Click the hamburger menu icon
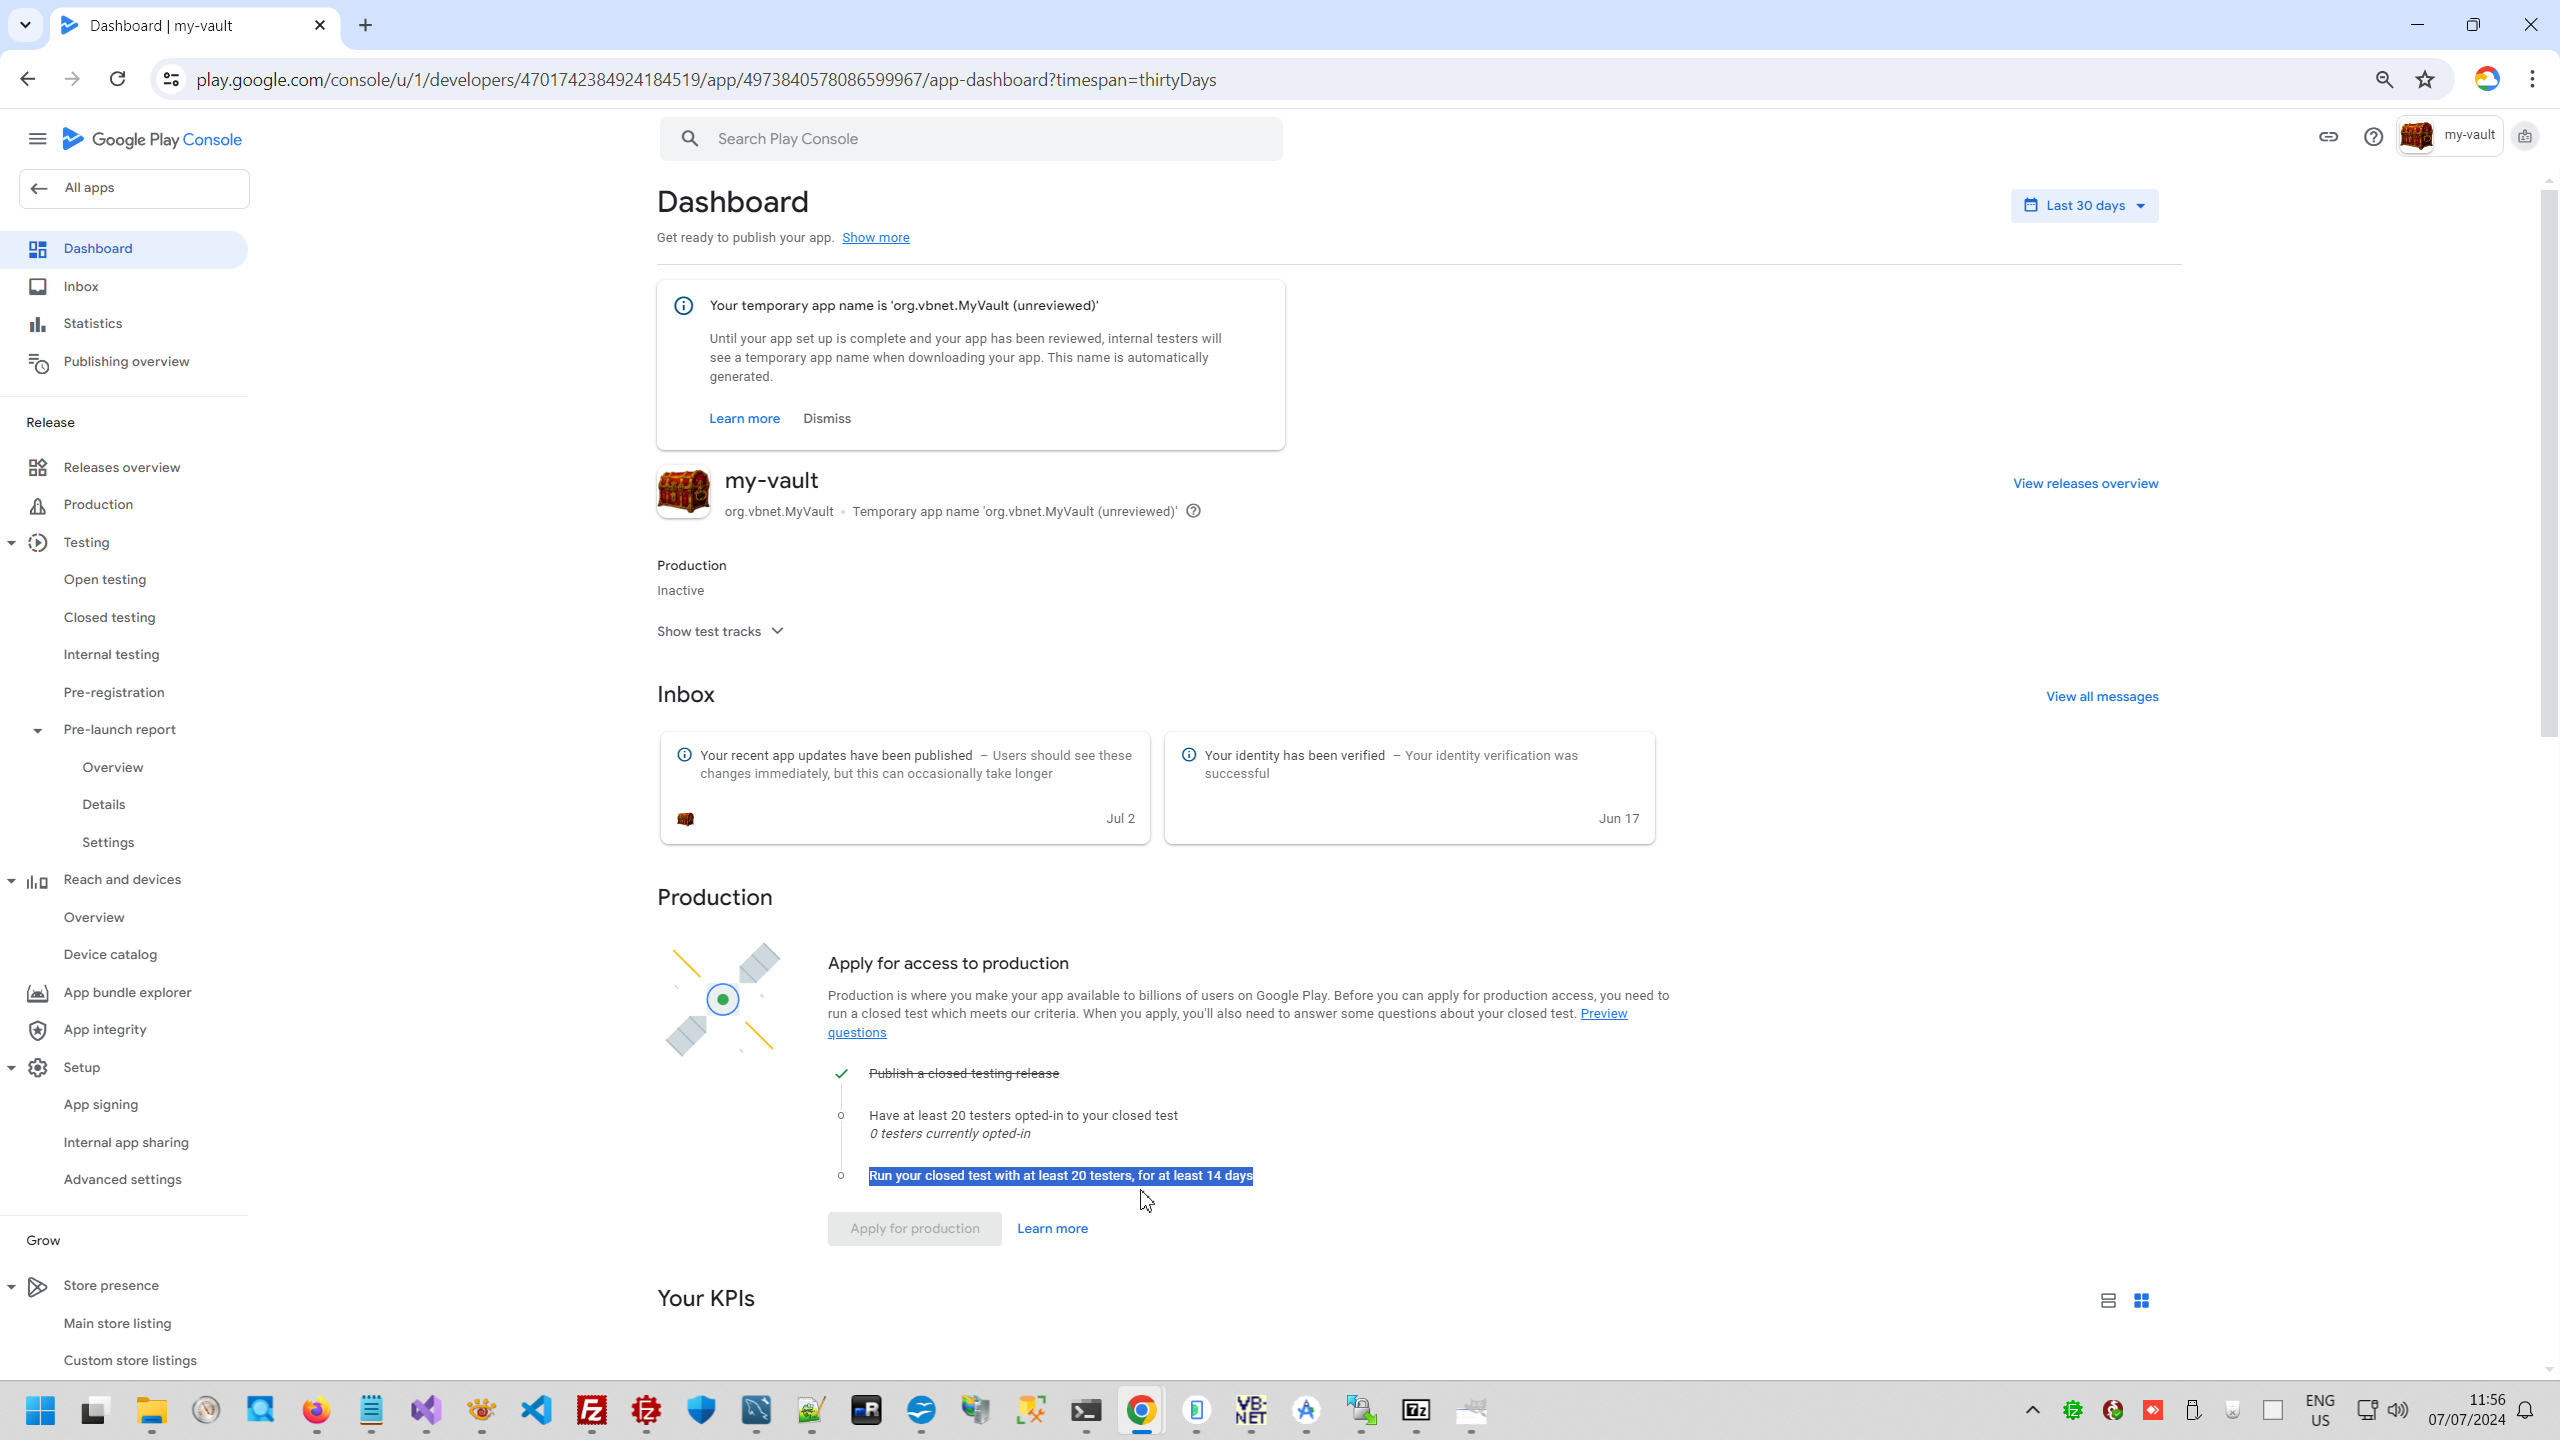Viewport: 2560px width, 1440px height. point(37,139)
